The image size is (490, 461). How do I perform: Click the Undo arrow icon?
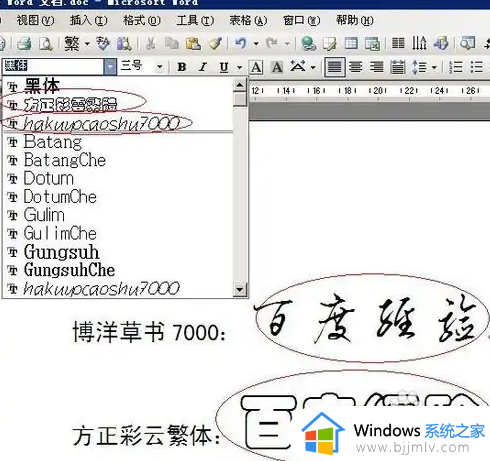coord(241,44)
